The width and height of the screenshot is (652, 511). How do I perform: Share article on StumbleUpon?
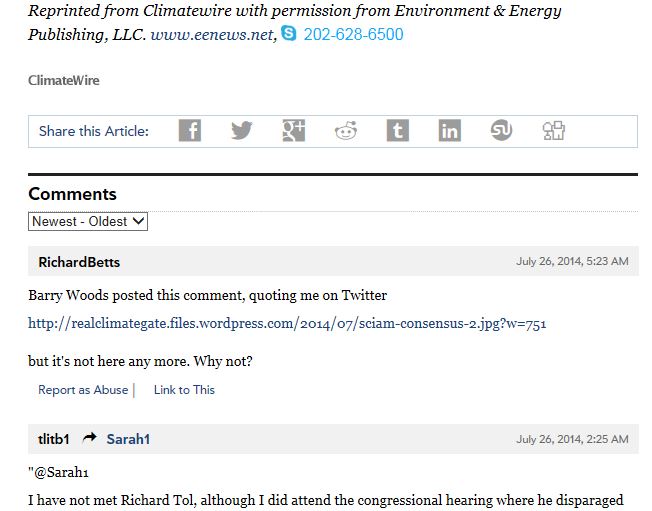point(502,130)
